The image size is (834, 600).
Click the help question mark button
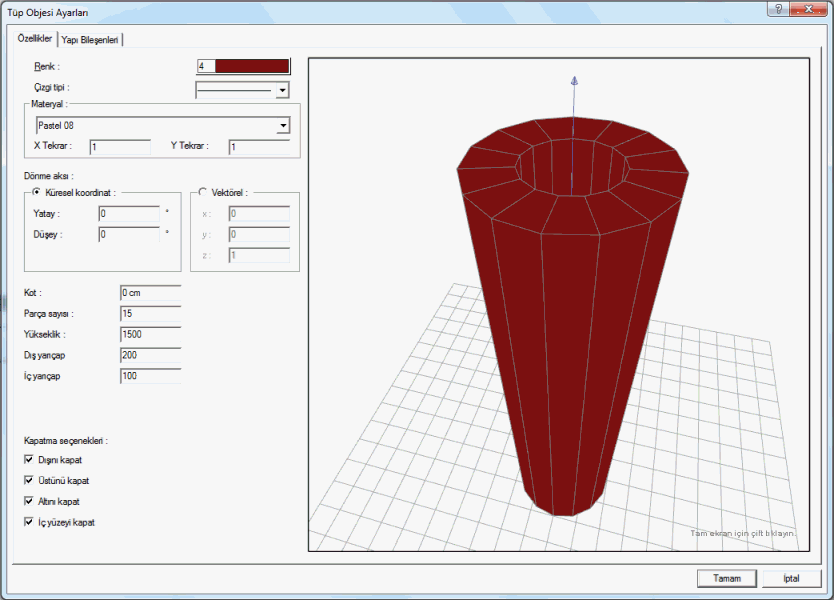[778, 9]
